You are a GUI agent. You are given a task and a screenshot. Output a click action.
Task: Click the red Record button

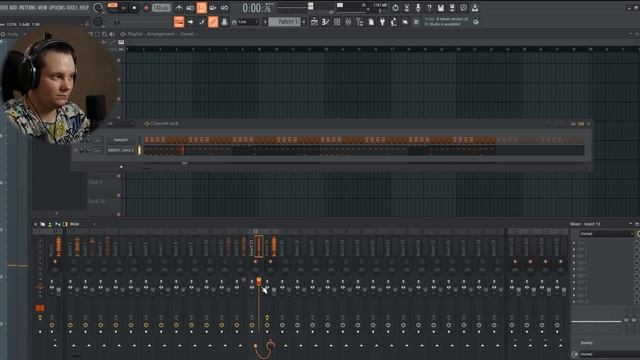pyautogui.click(x=146, y=8)
